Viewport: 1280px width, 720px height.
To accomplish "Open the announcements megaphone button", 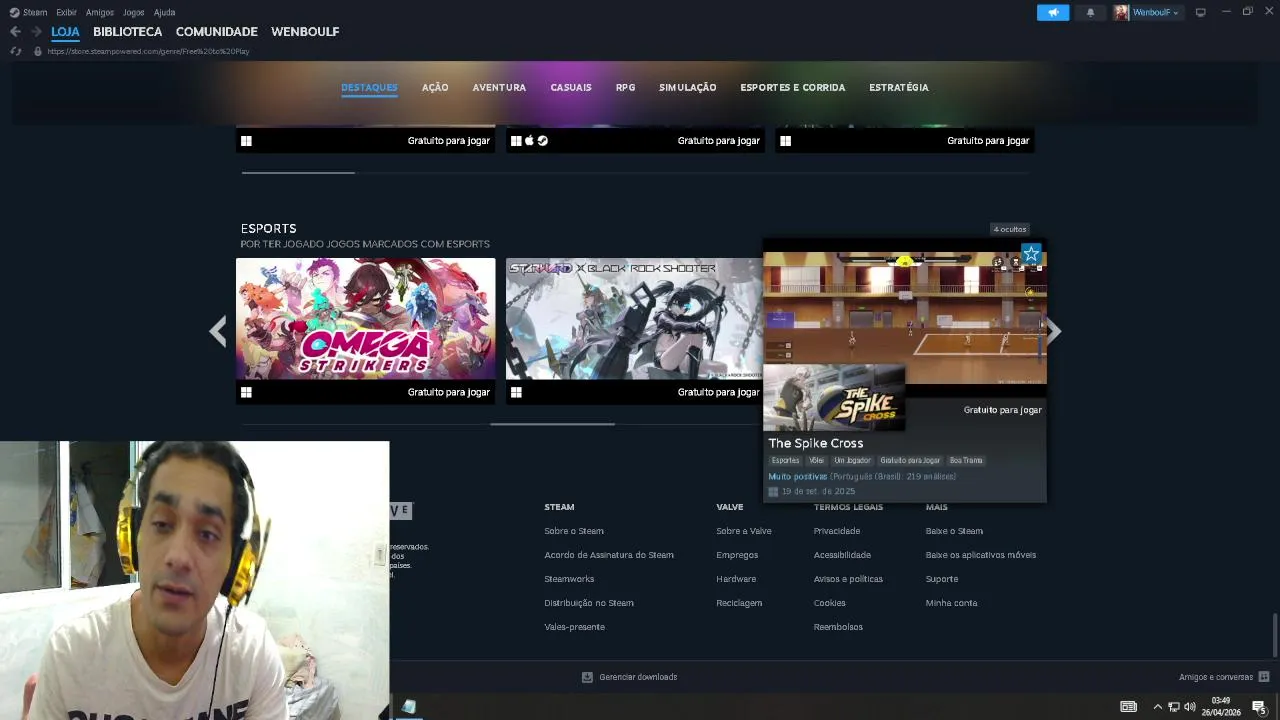I will (x=1053, y=12).
